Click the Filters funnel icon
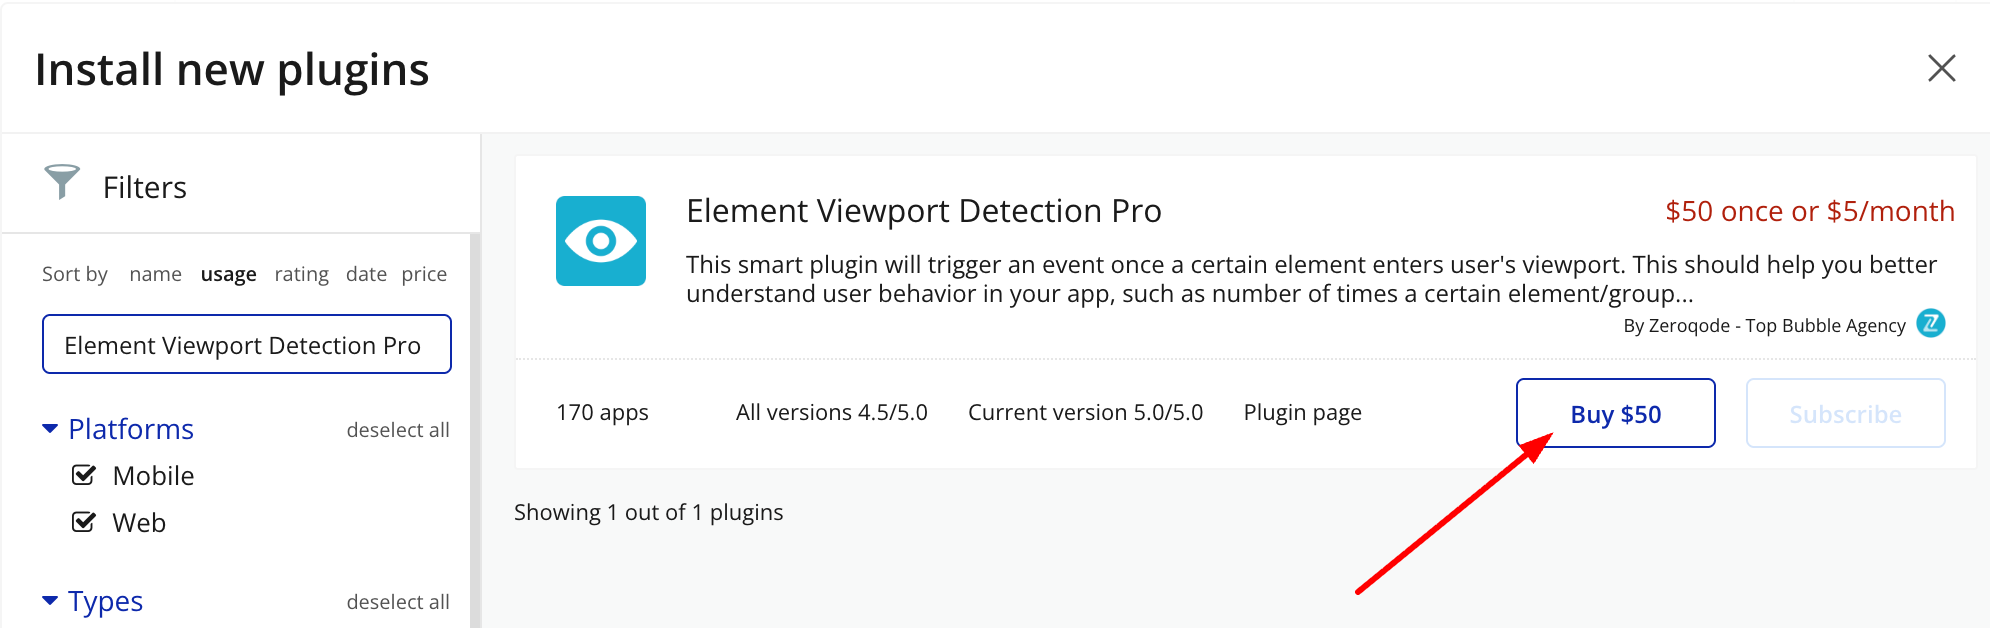 click(61, 182)
